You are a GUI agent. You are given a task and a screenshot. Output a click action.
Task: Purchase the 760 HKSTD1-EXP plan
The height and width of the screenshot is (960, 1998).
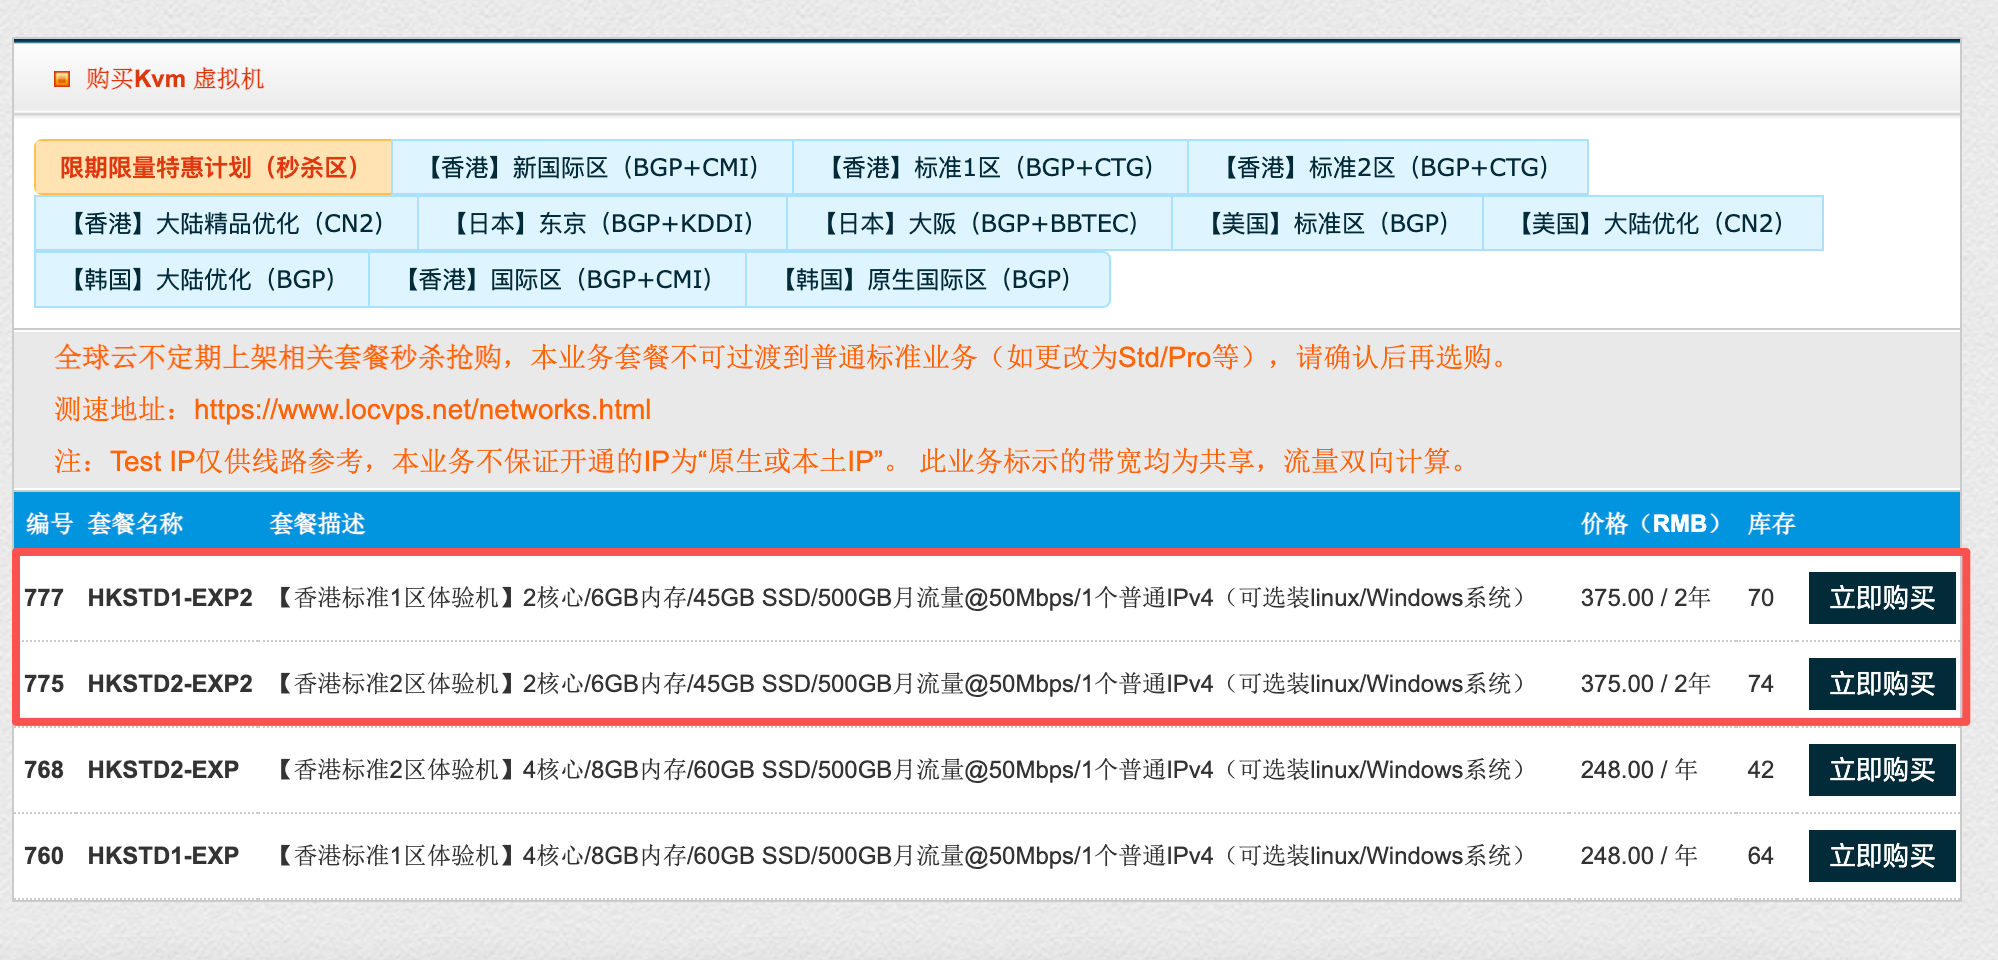[x=1881, y=856]
